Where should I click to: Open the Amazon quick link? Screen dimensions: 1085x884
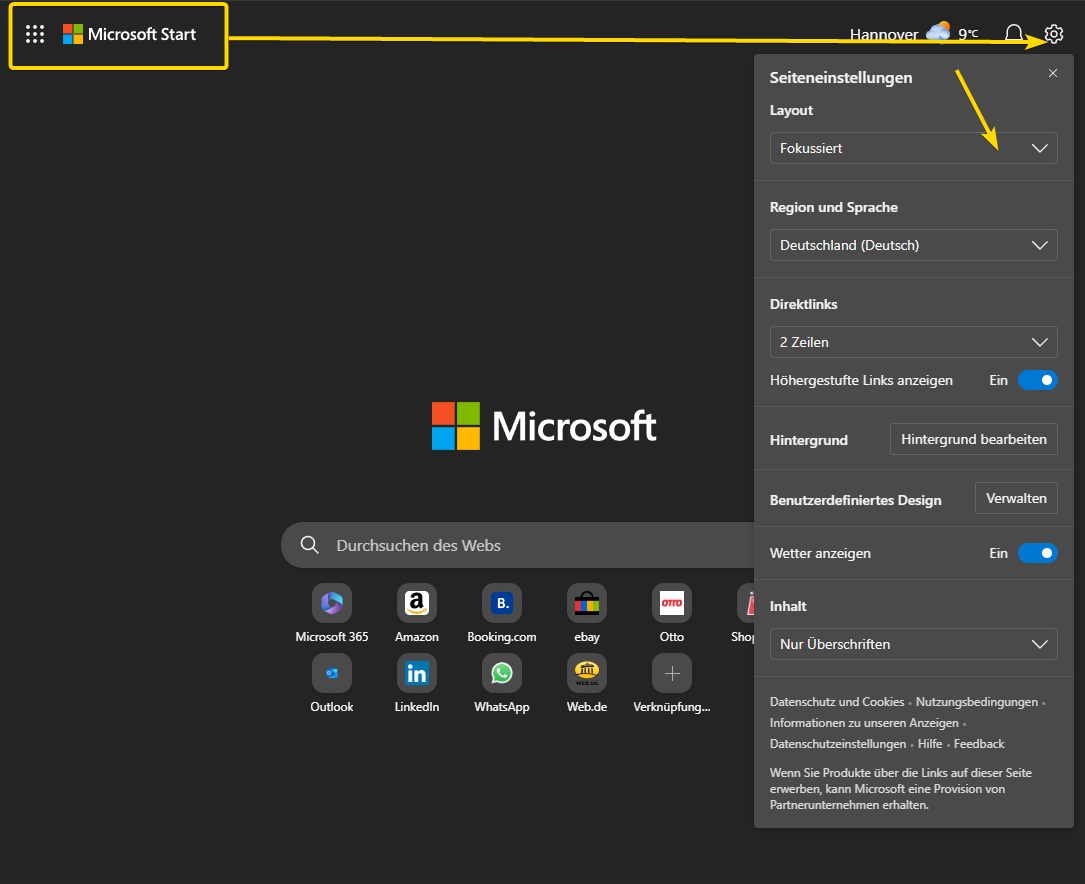[x=417, y=614]
